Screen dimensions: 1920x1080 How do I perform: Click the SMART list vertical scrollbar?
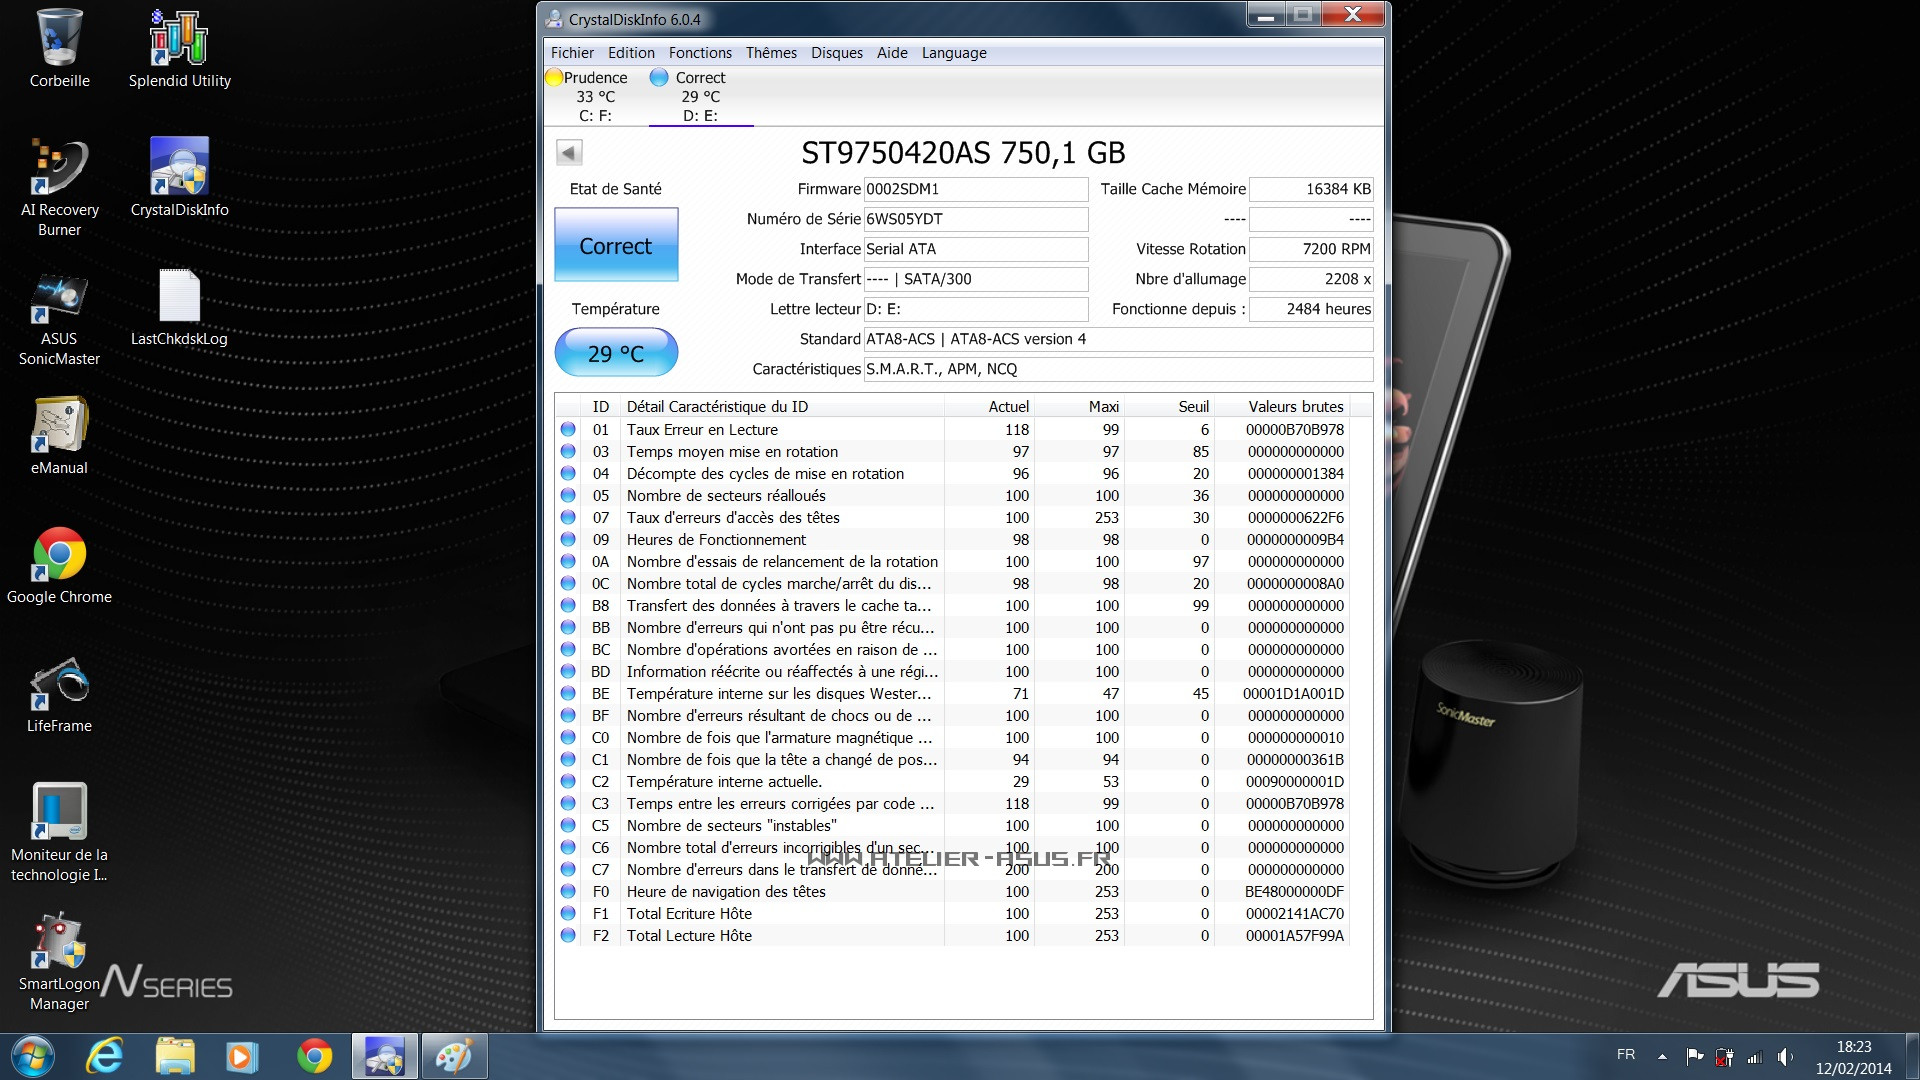click(x=1363, y=700)
